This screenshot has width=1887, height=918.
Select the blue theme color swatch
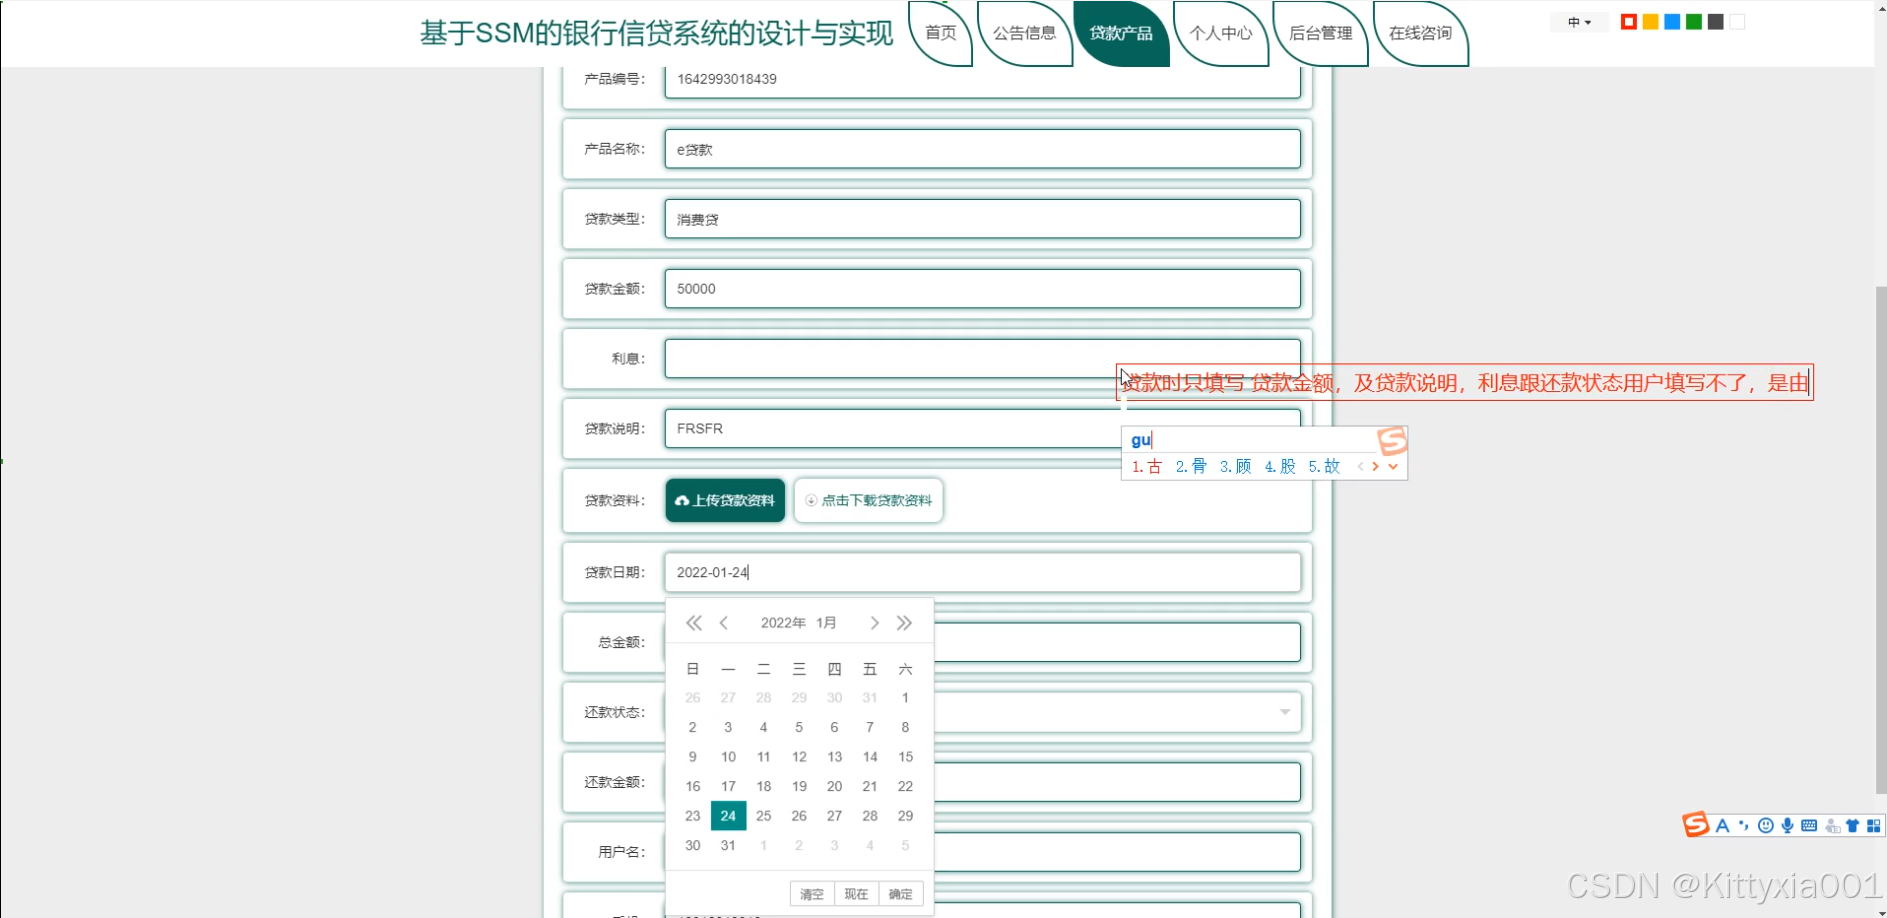1672,22
